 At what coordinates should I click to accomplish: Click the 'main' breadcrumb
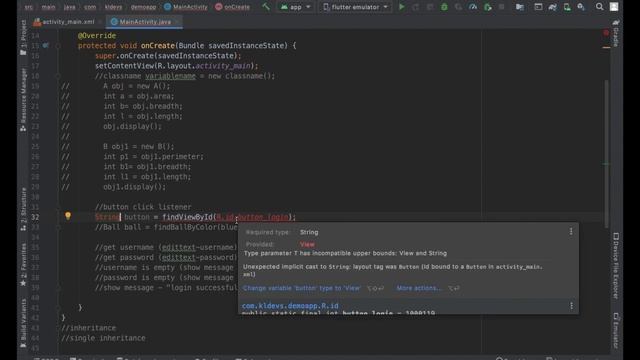48,7
